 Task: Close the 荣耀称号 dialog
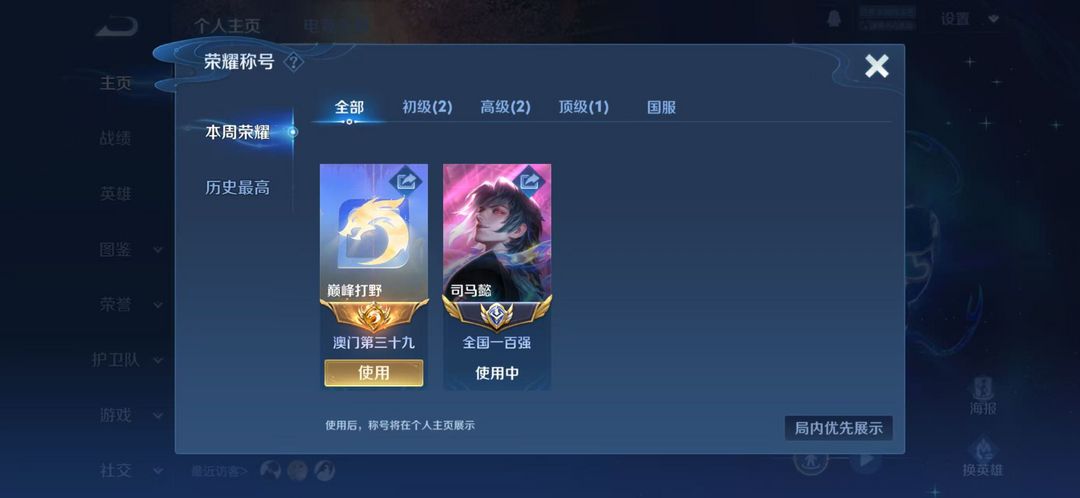877,66
